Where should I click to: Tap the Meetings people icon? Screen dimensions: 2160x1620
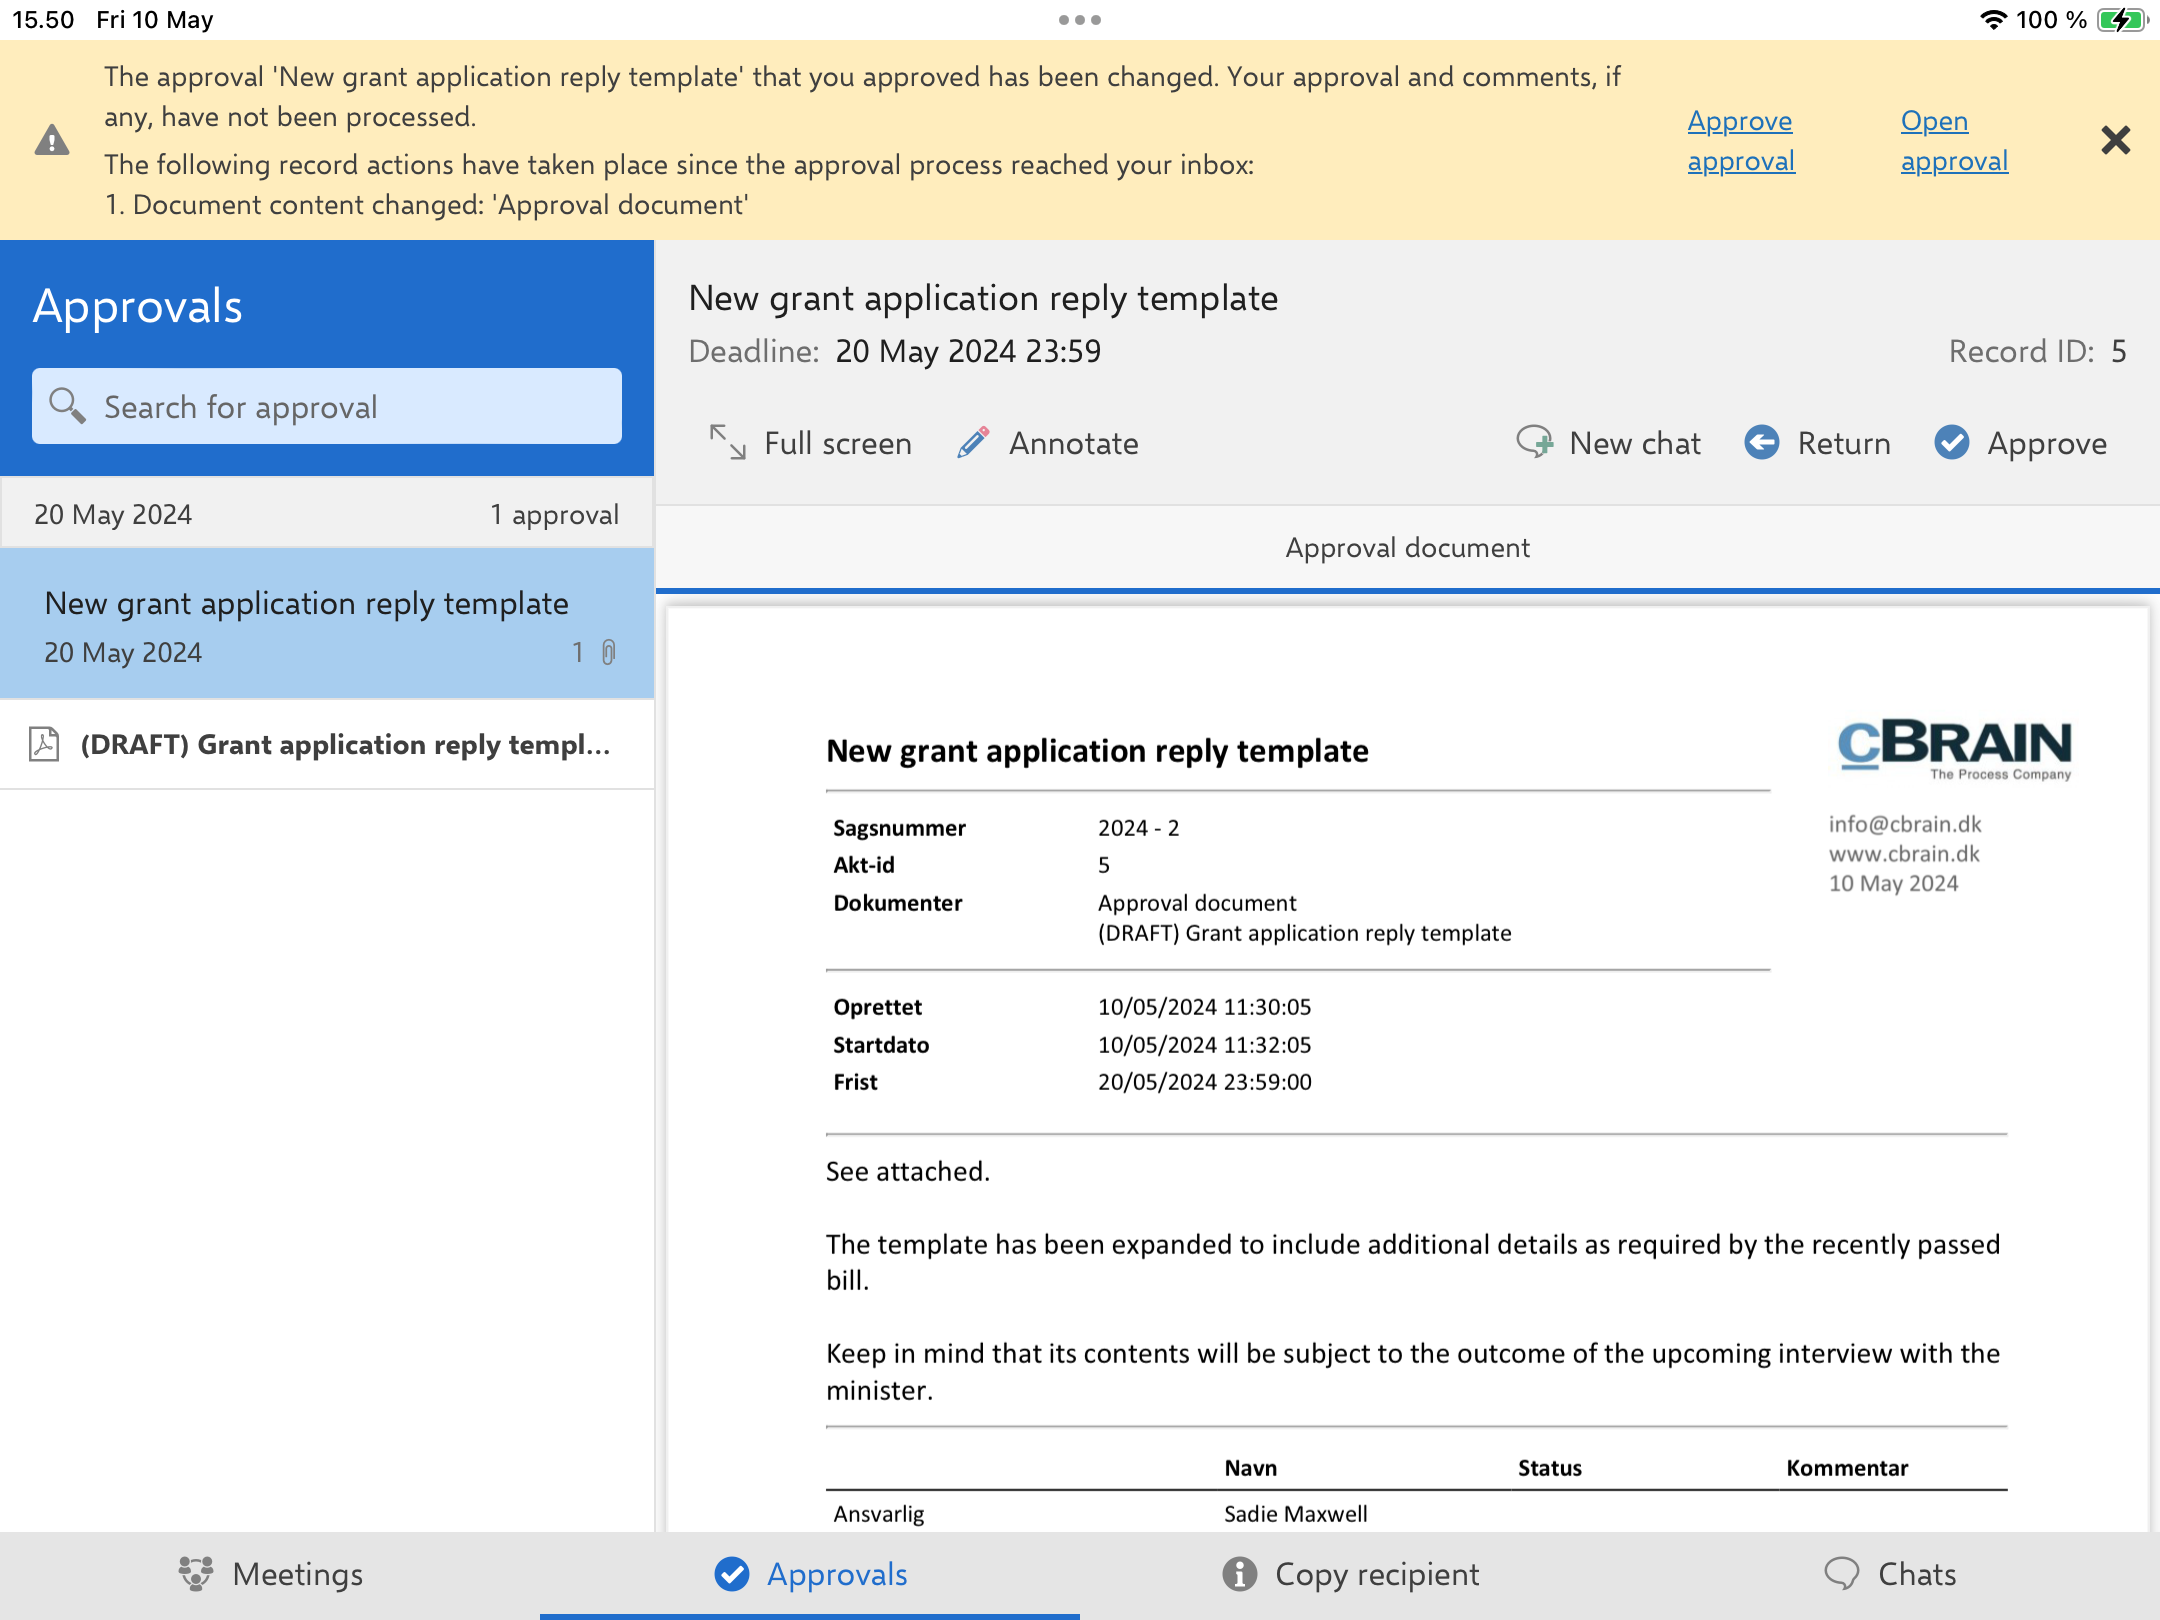(196, 1574)
